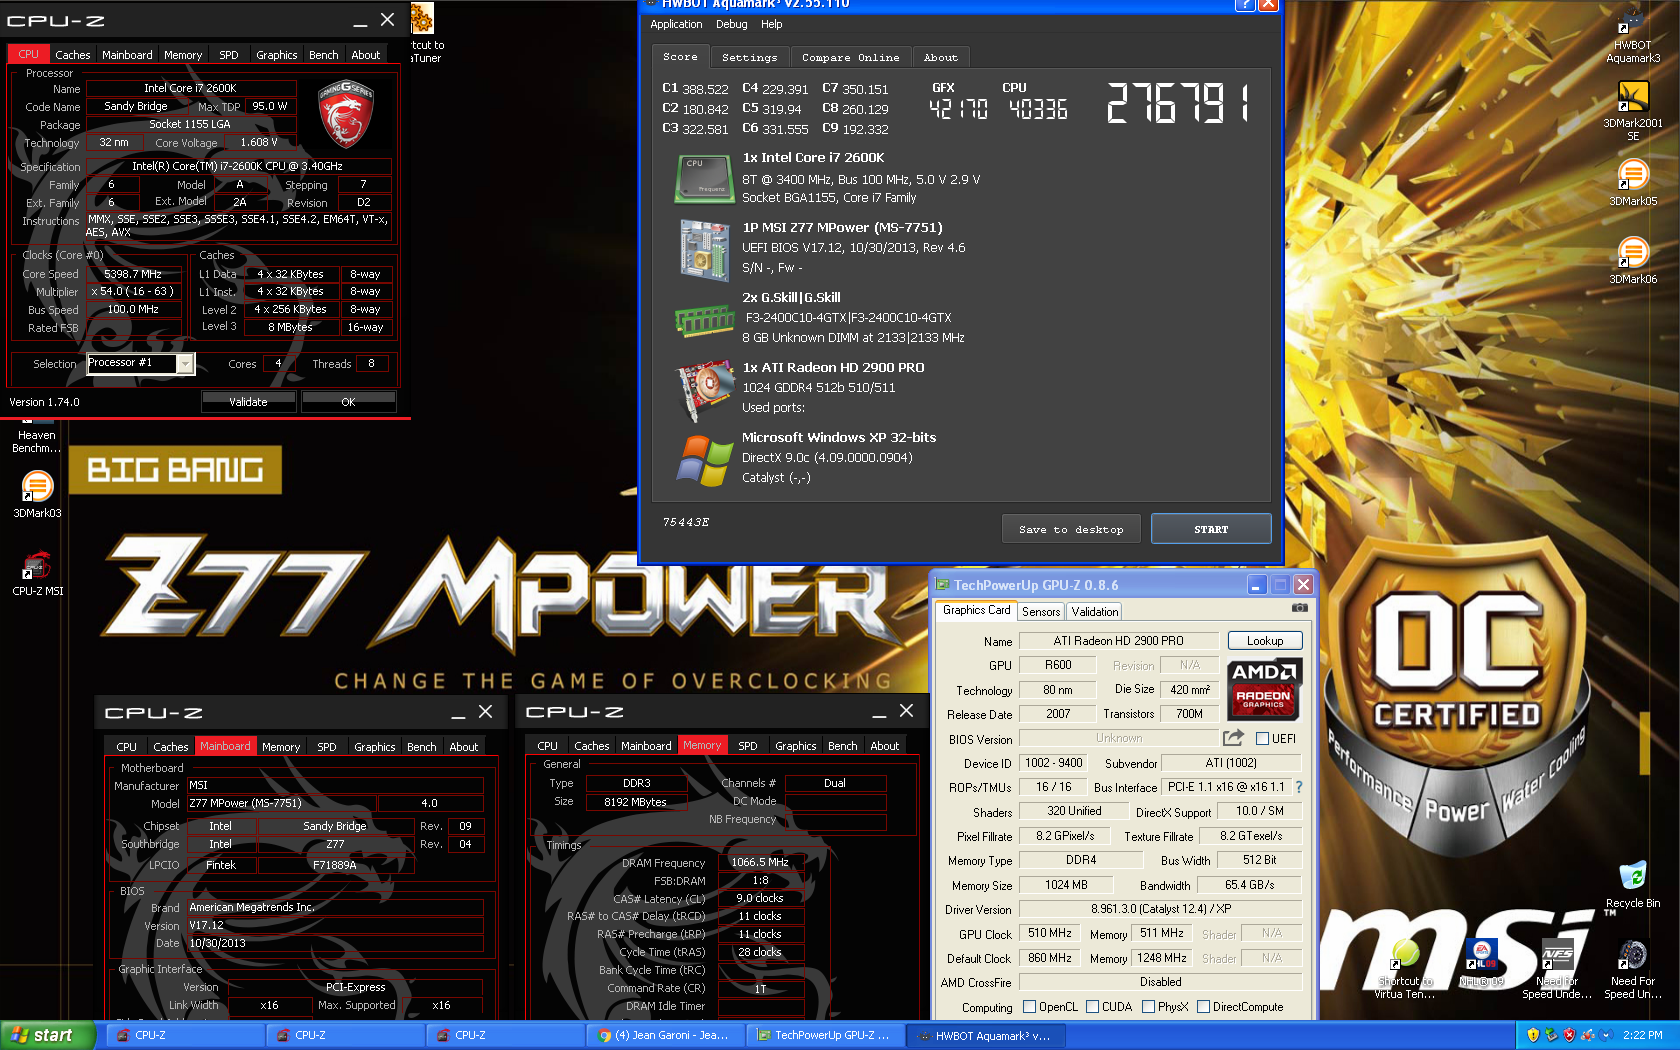Click the Aquamark total score 276791
This screenshot has height=1050, width=1680.
1178,103
